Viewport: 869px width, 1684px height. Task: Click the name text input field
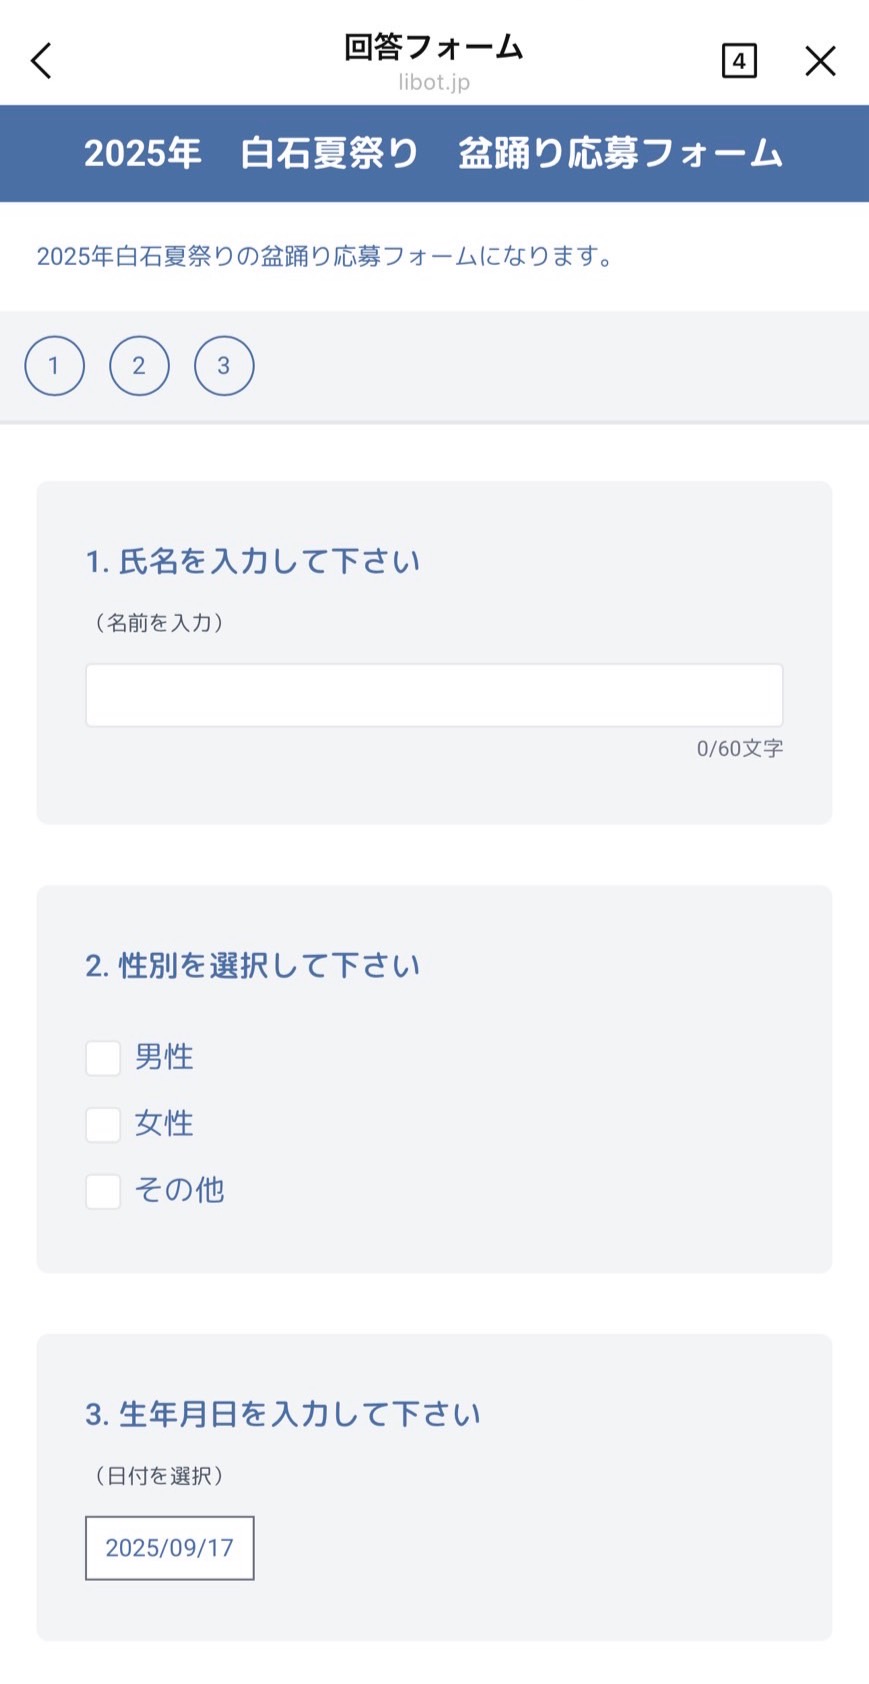click(x=434, y=695)
